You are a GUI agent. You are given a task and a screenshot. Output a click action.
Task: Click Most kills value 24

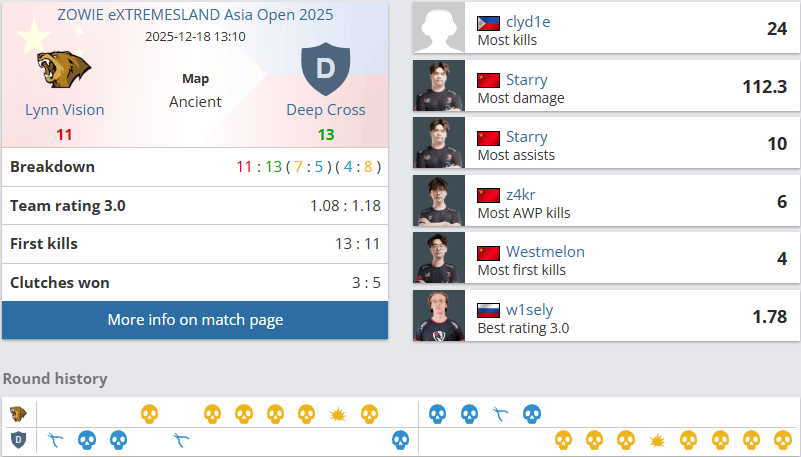777,29
